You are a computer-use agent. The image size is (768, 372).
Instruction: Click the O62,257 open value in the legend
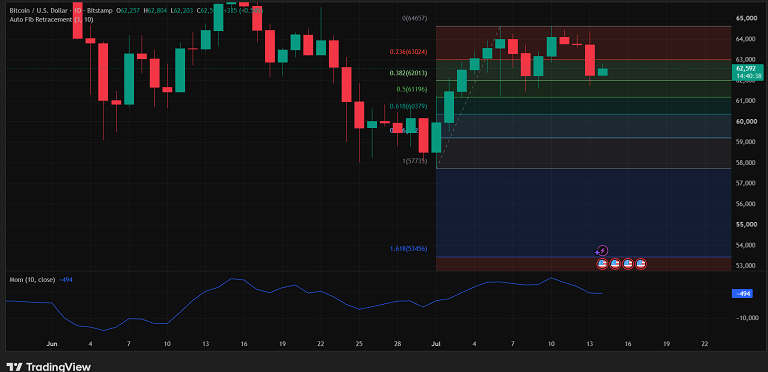[127, 10]
